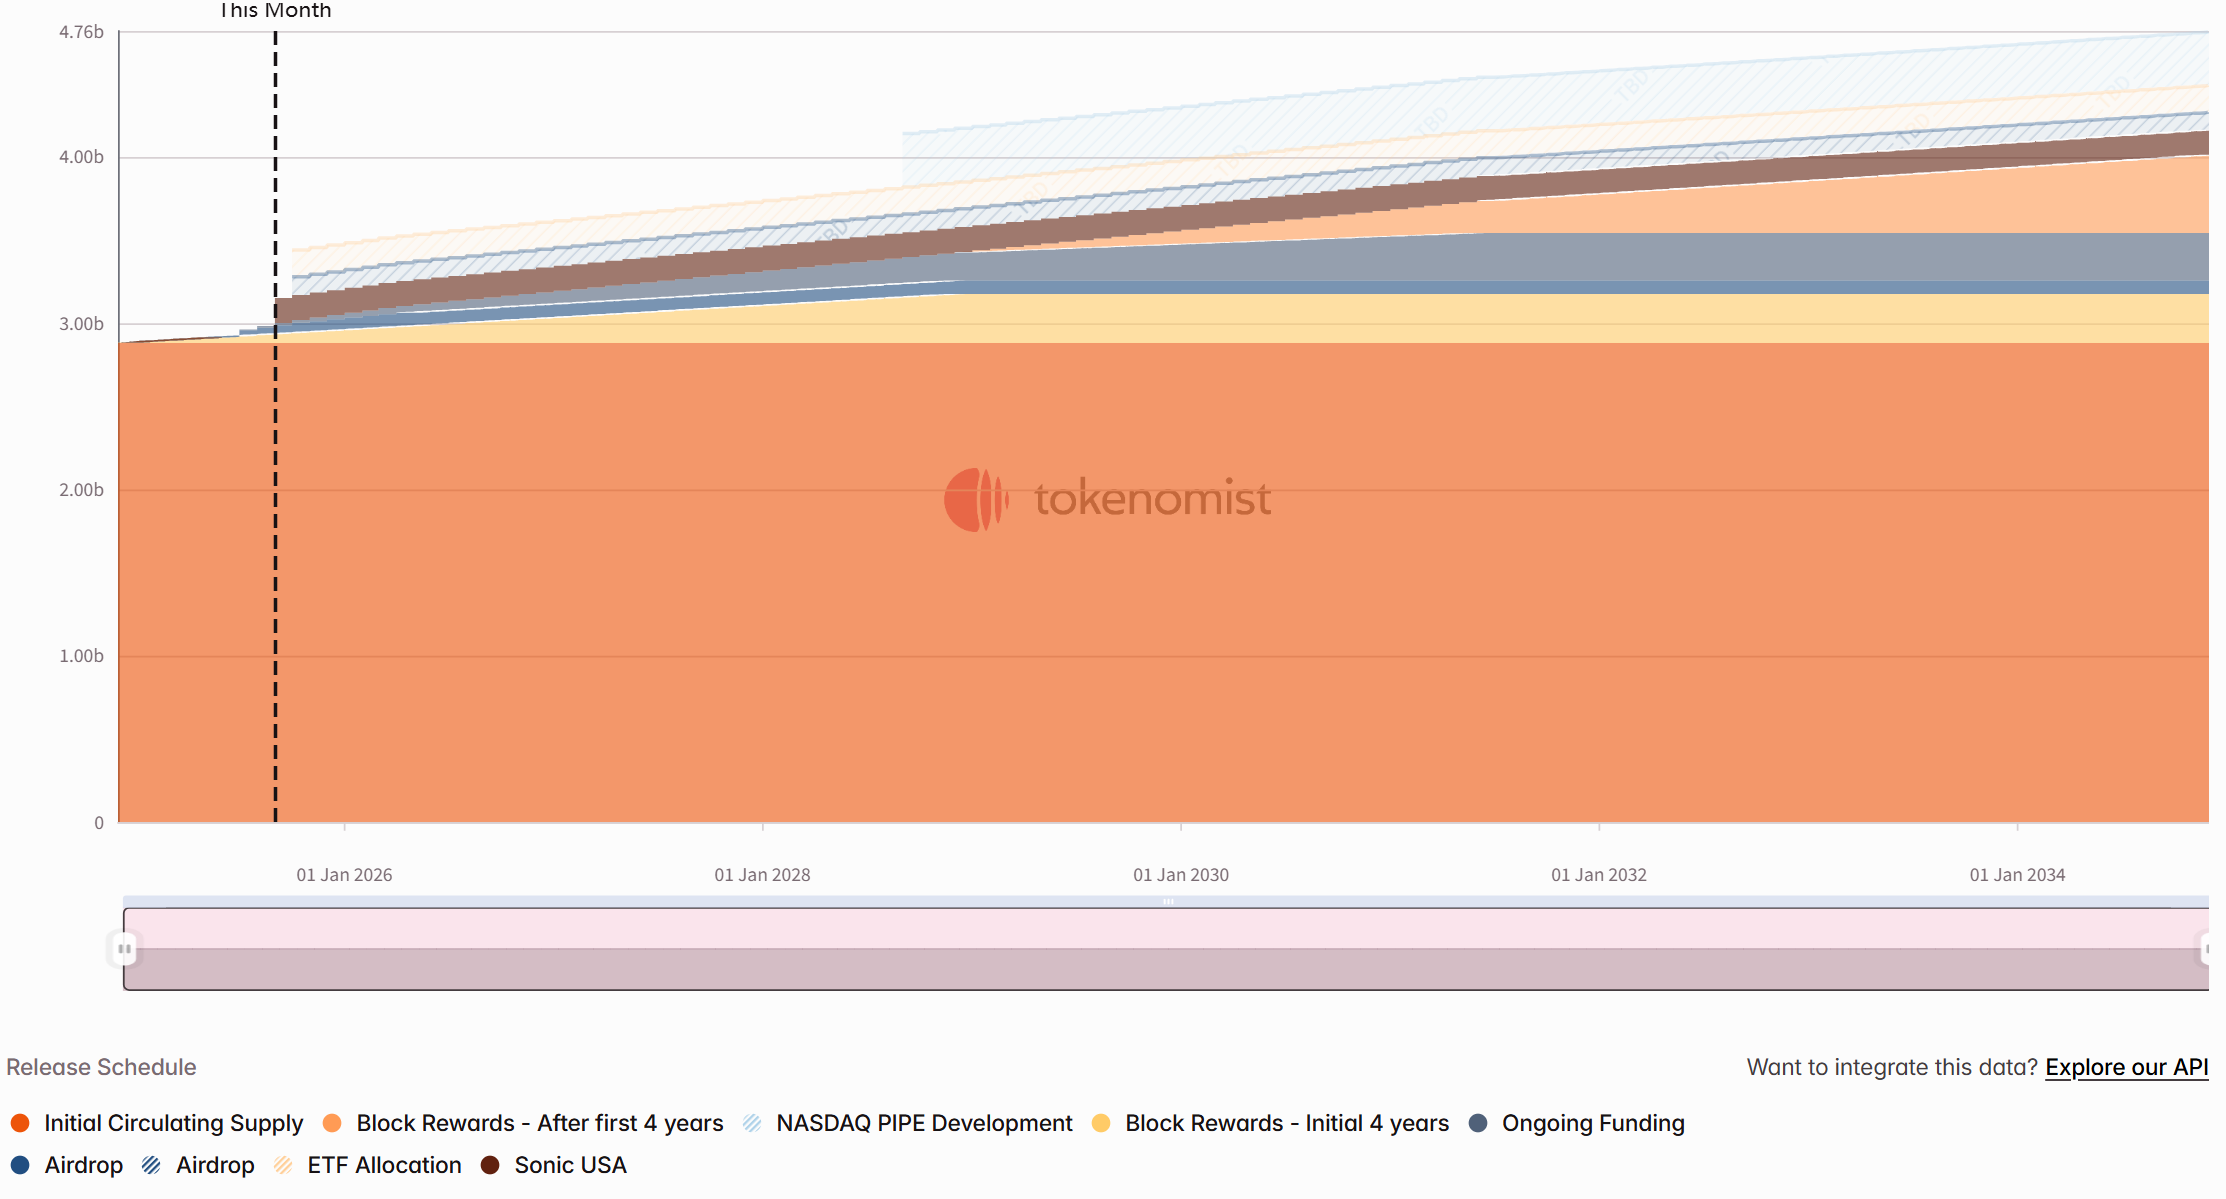
Task: Click the NASDAQ PIPE Development hatched legend icon
Action: coord(753,1123)
